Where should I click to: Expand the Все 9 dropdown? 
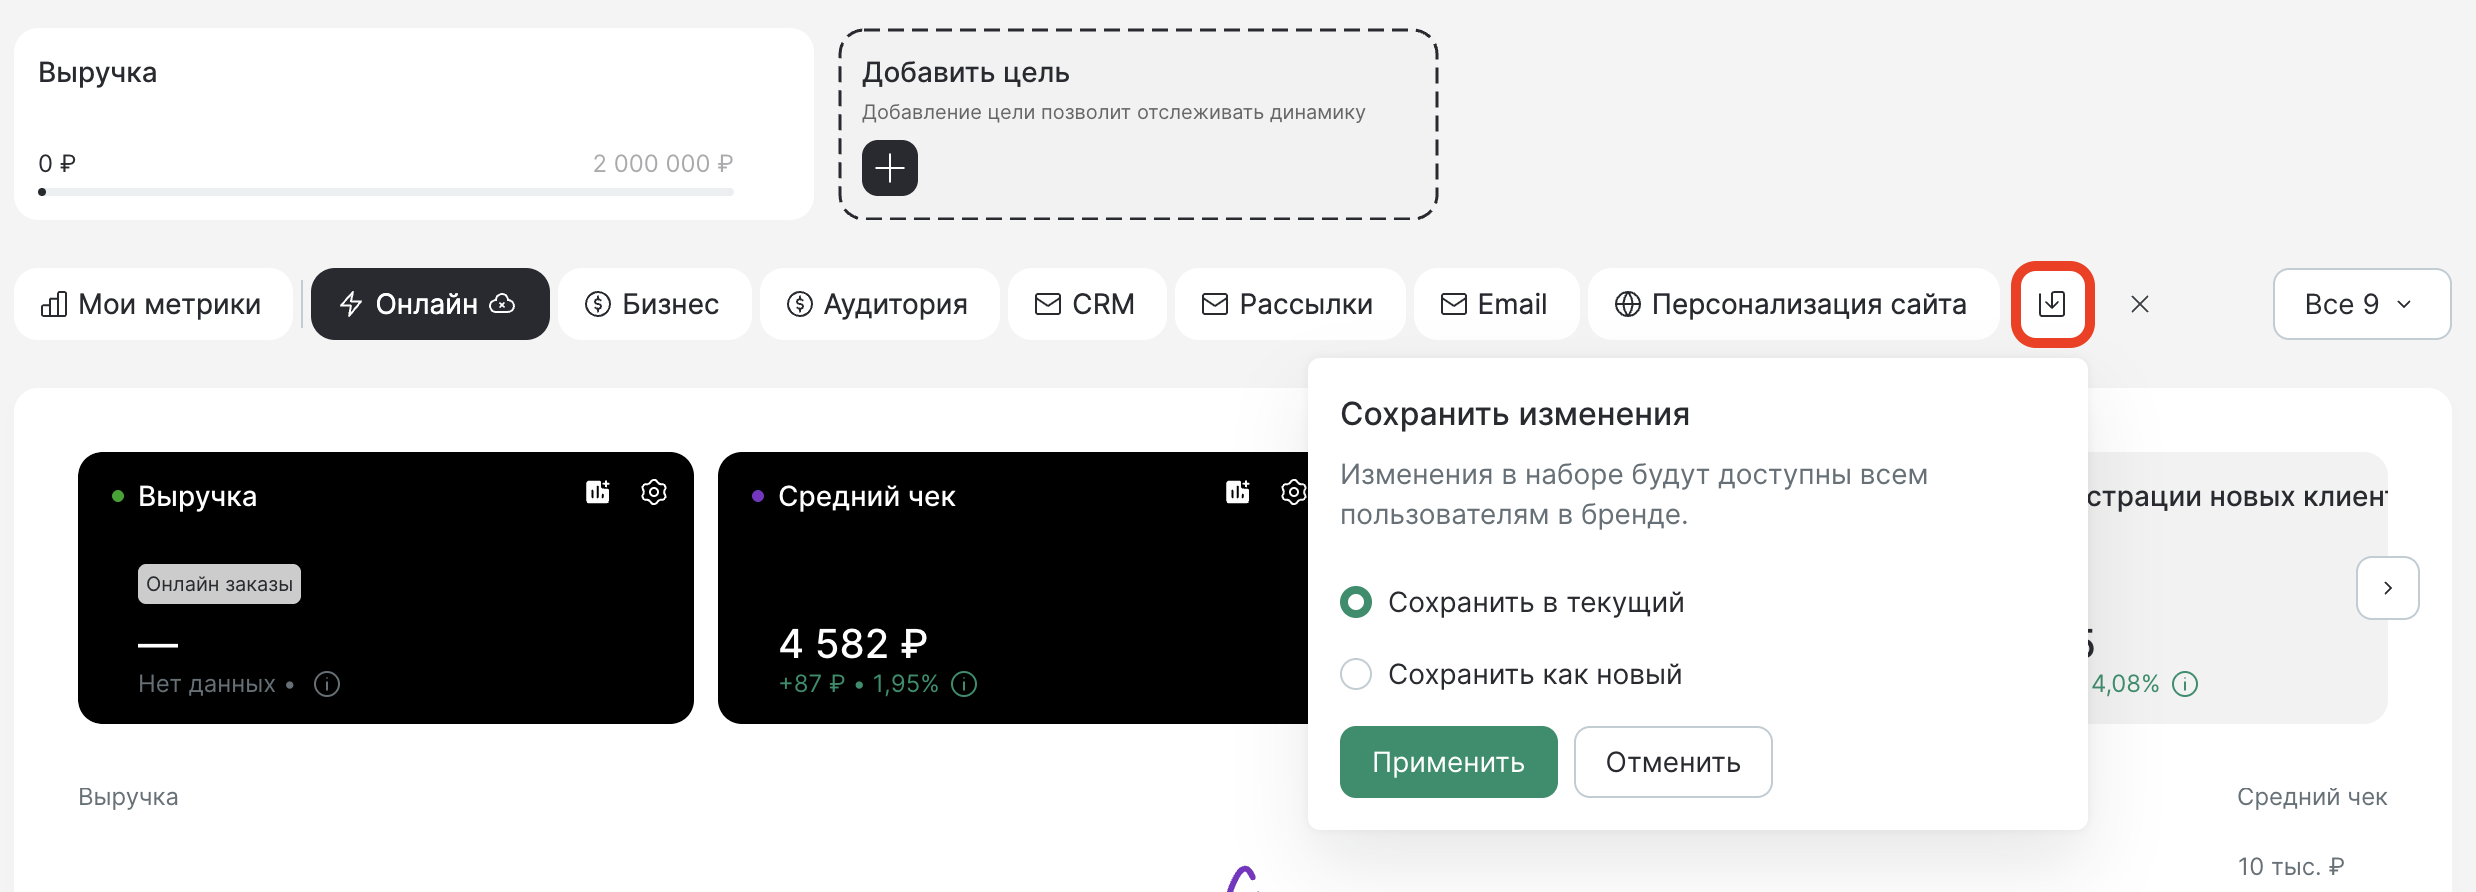point(2362,304)
